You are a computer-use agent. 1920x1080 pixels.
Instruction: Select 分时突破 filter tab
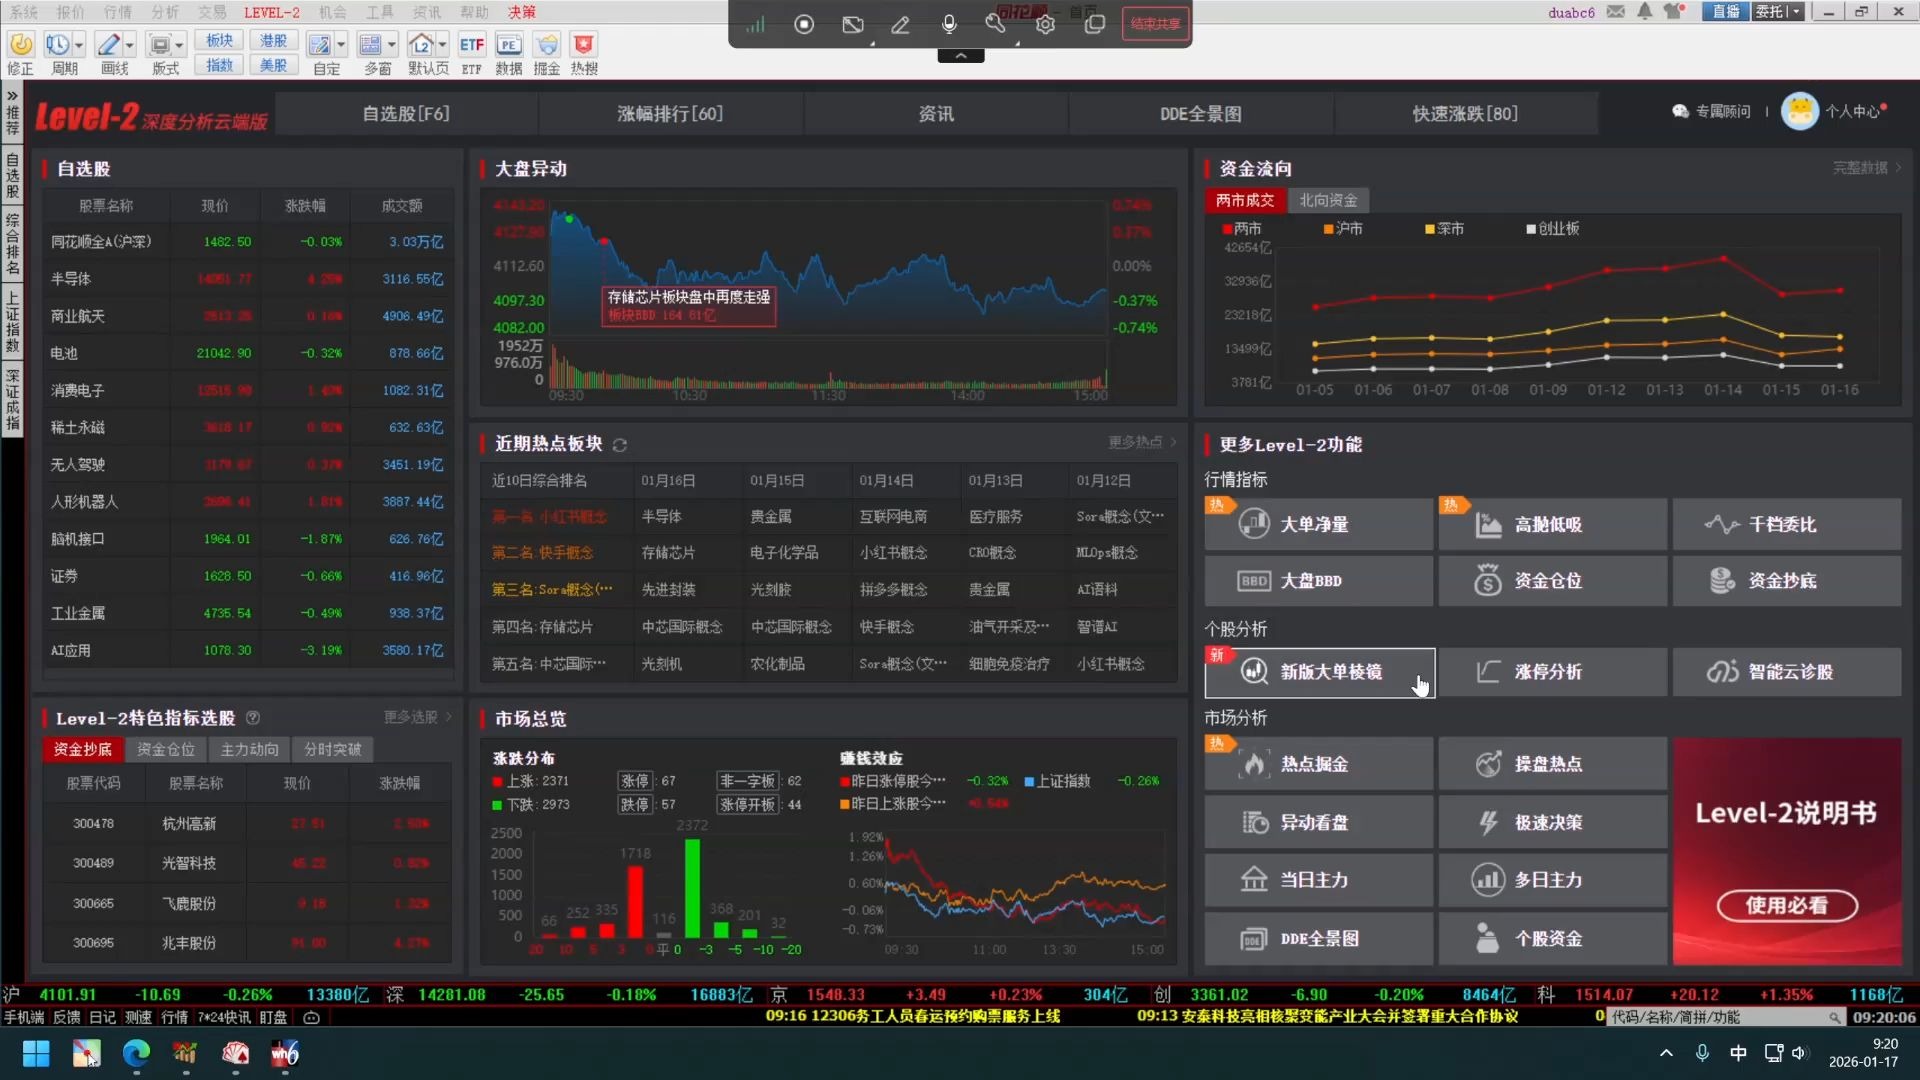click(x=333, y=749)
